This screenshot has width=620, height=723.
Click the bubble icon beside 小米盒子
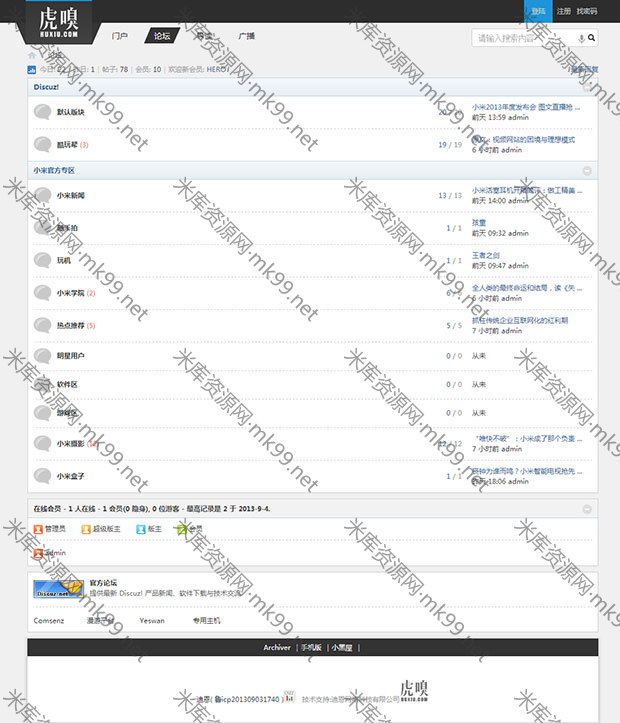click(42, 475)
